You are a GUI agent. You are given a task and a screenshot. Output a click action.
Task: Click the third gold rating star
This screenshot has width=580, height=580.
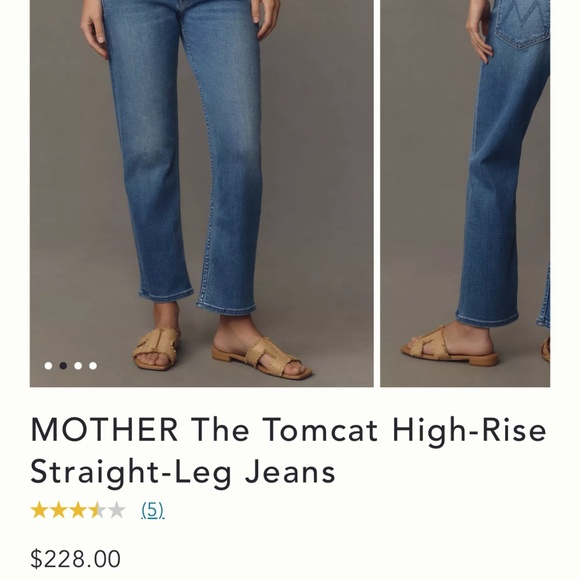(x=78, y=510)
